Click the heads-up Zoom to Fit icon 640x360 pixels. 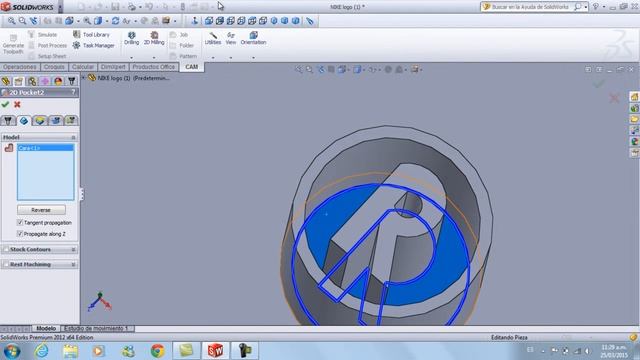(x=299, y=69)
